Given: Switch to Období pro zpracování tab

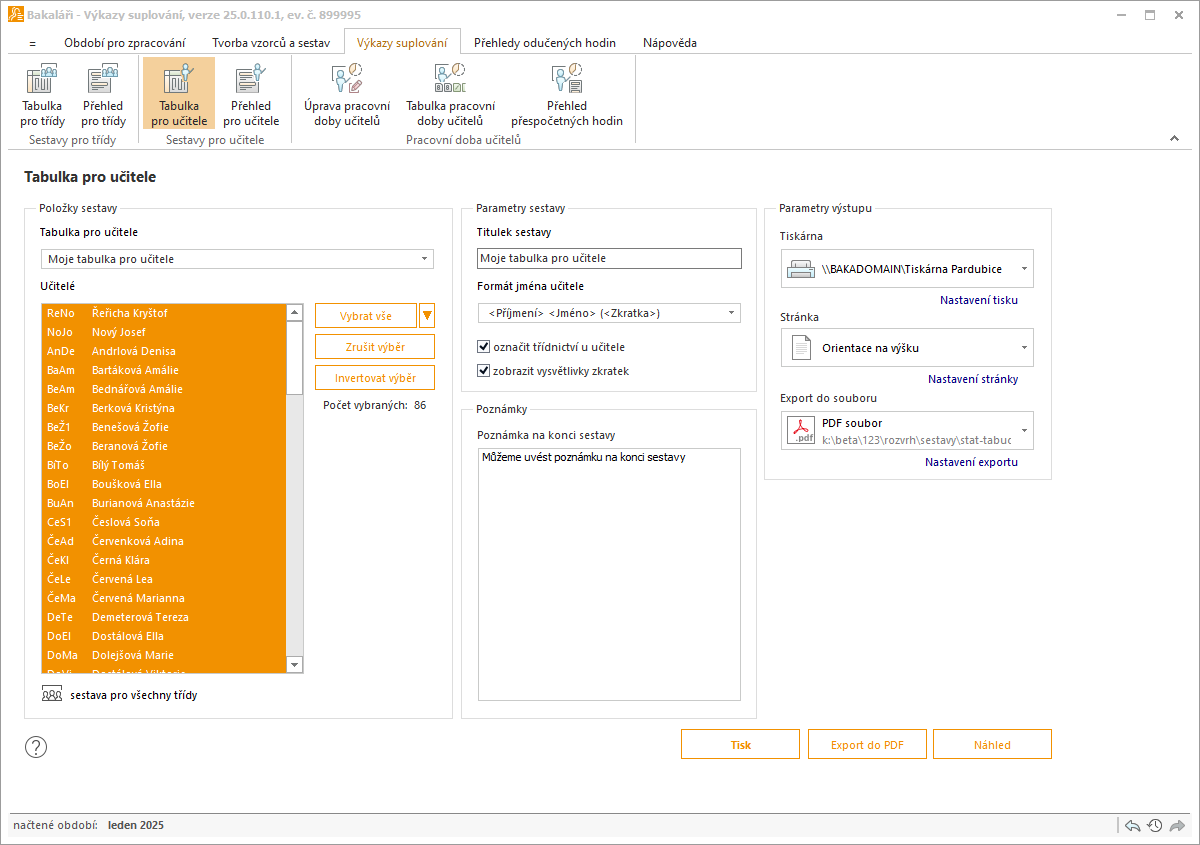Looking at the screenshot, I should click(x=125, y=43).
